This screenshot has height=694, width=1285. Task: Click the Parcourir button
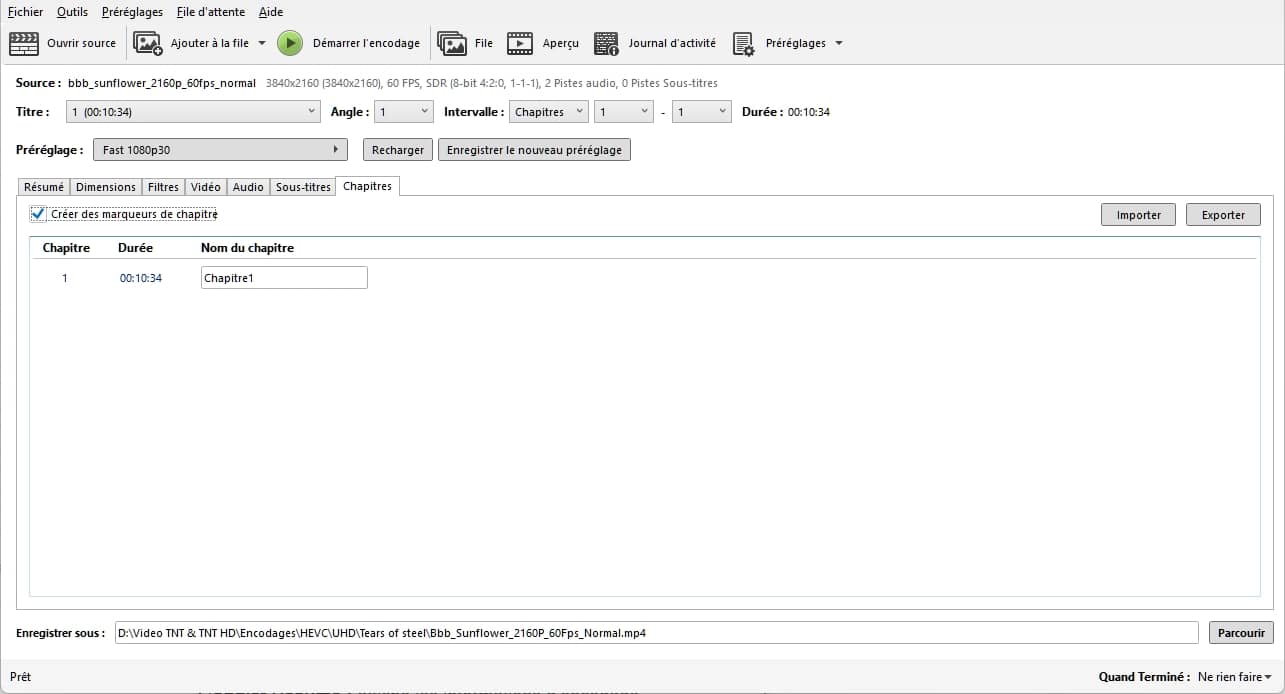1241,633
